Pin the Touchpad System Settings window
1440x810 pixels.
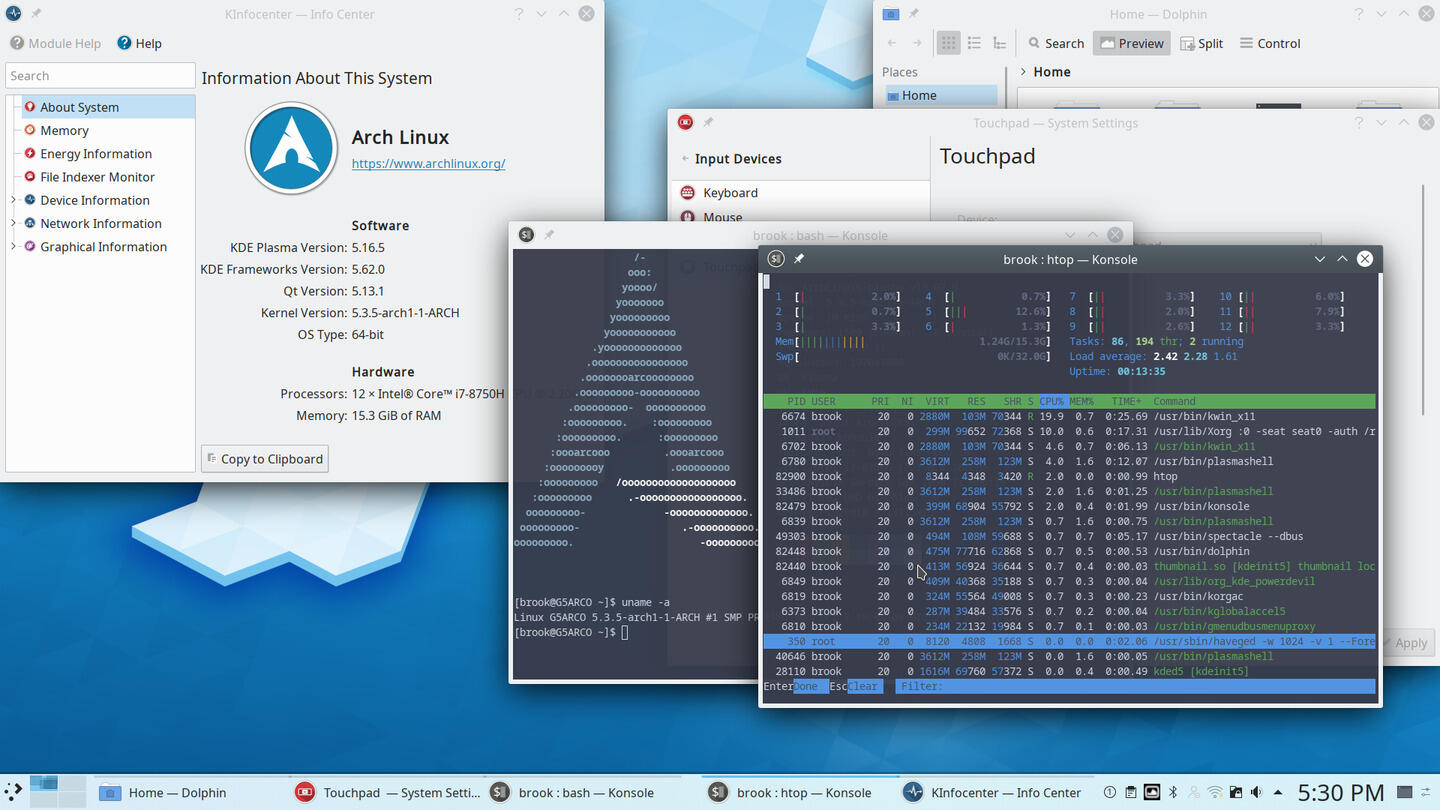point(708,122)
